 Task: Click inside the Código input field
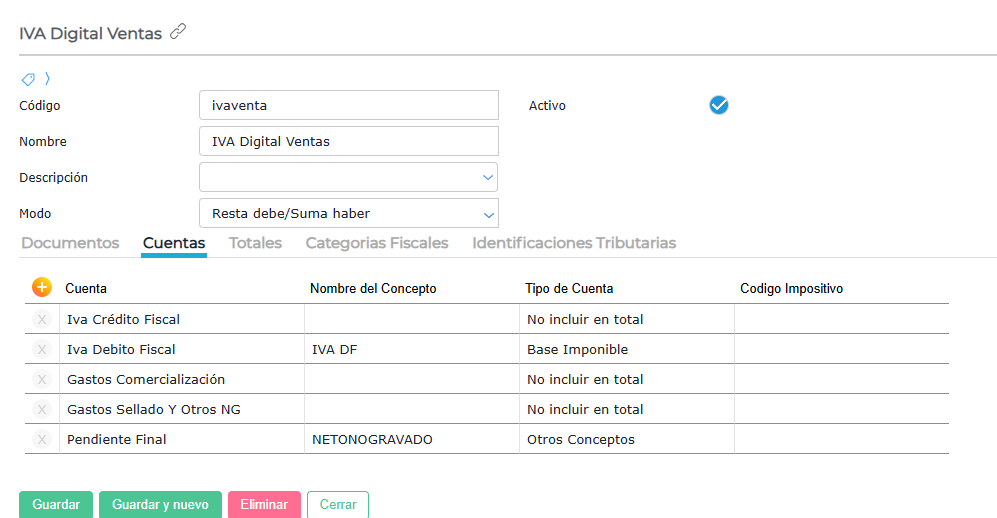tap(348, 105)
